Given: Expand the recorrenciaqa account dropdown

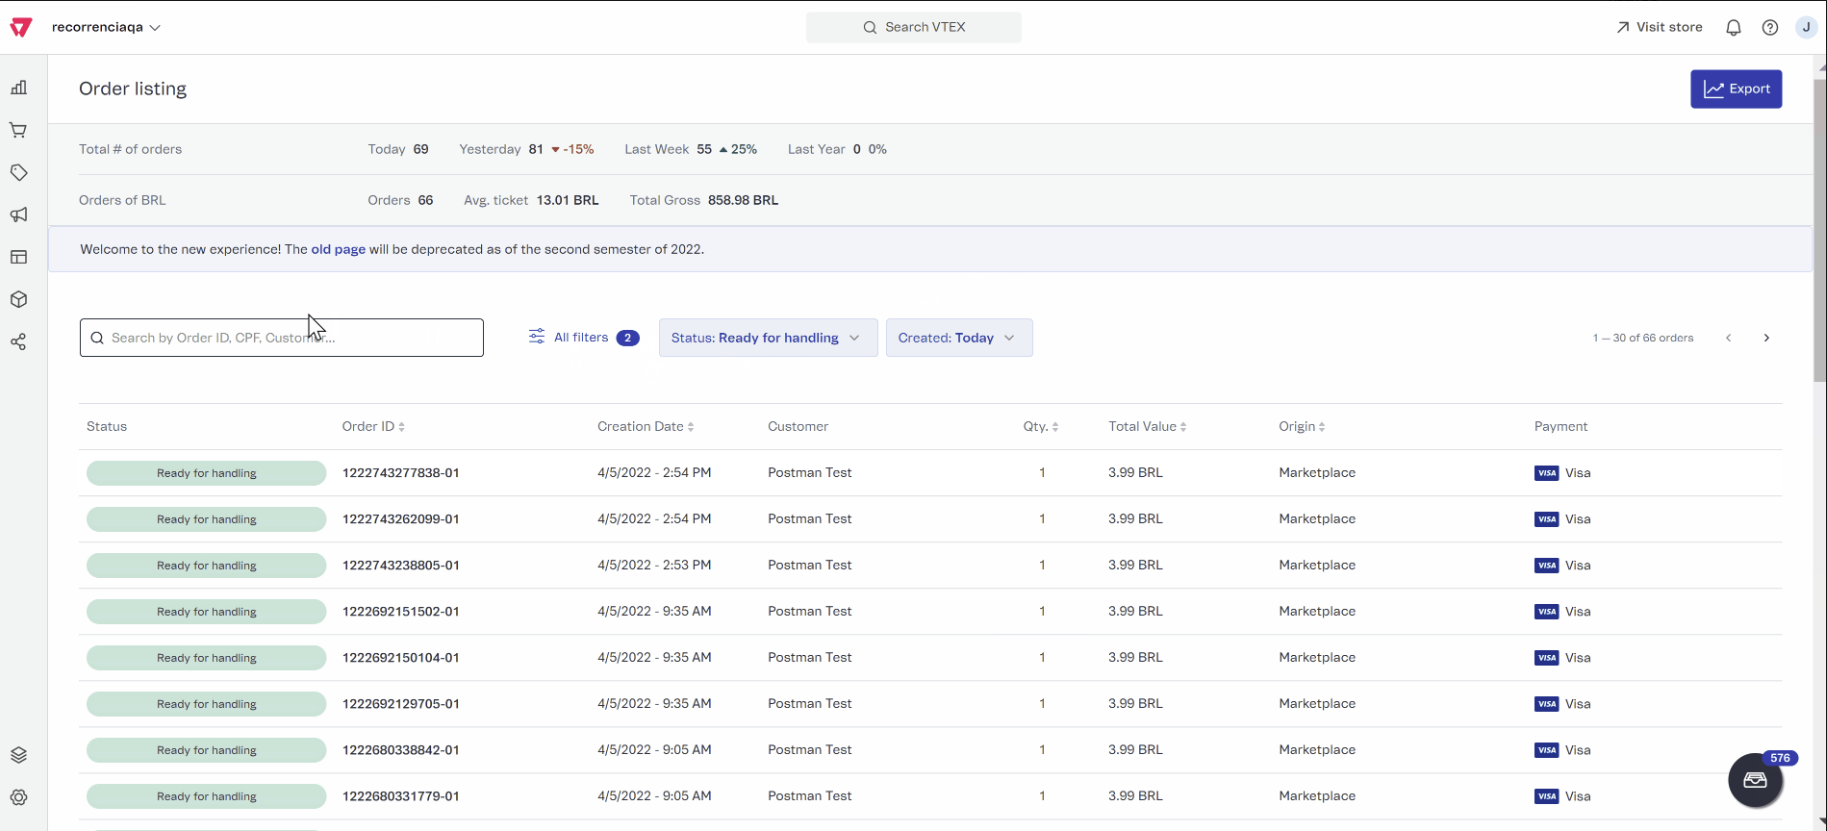Looking at the screenshot, I should pos(106,28).
